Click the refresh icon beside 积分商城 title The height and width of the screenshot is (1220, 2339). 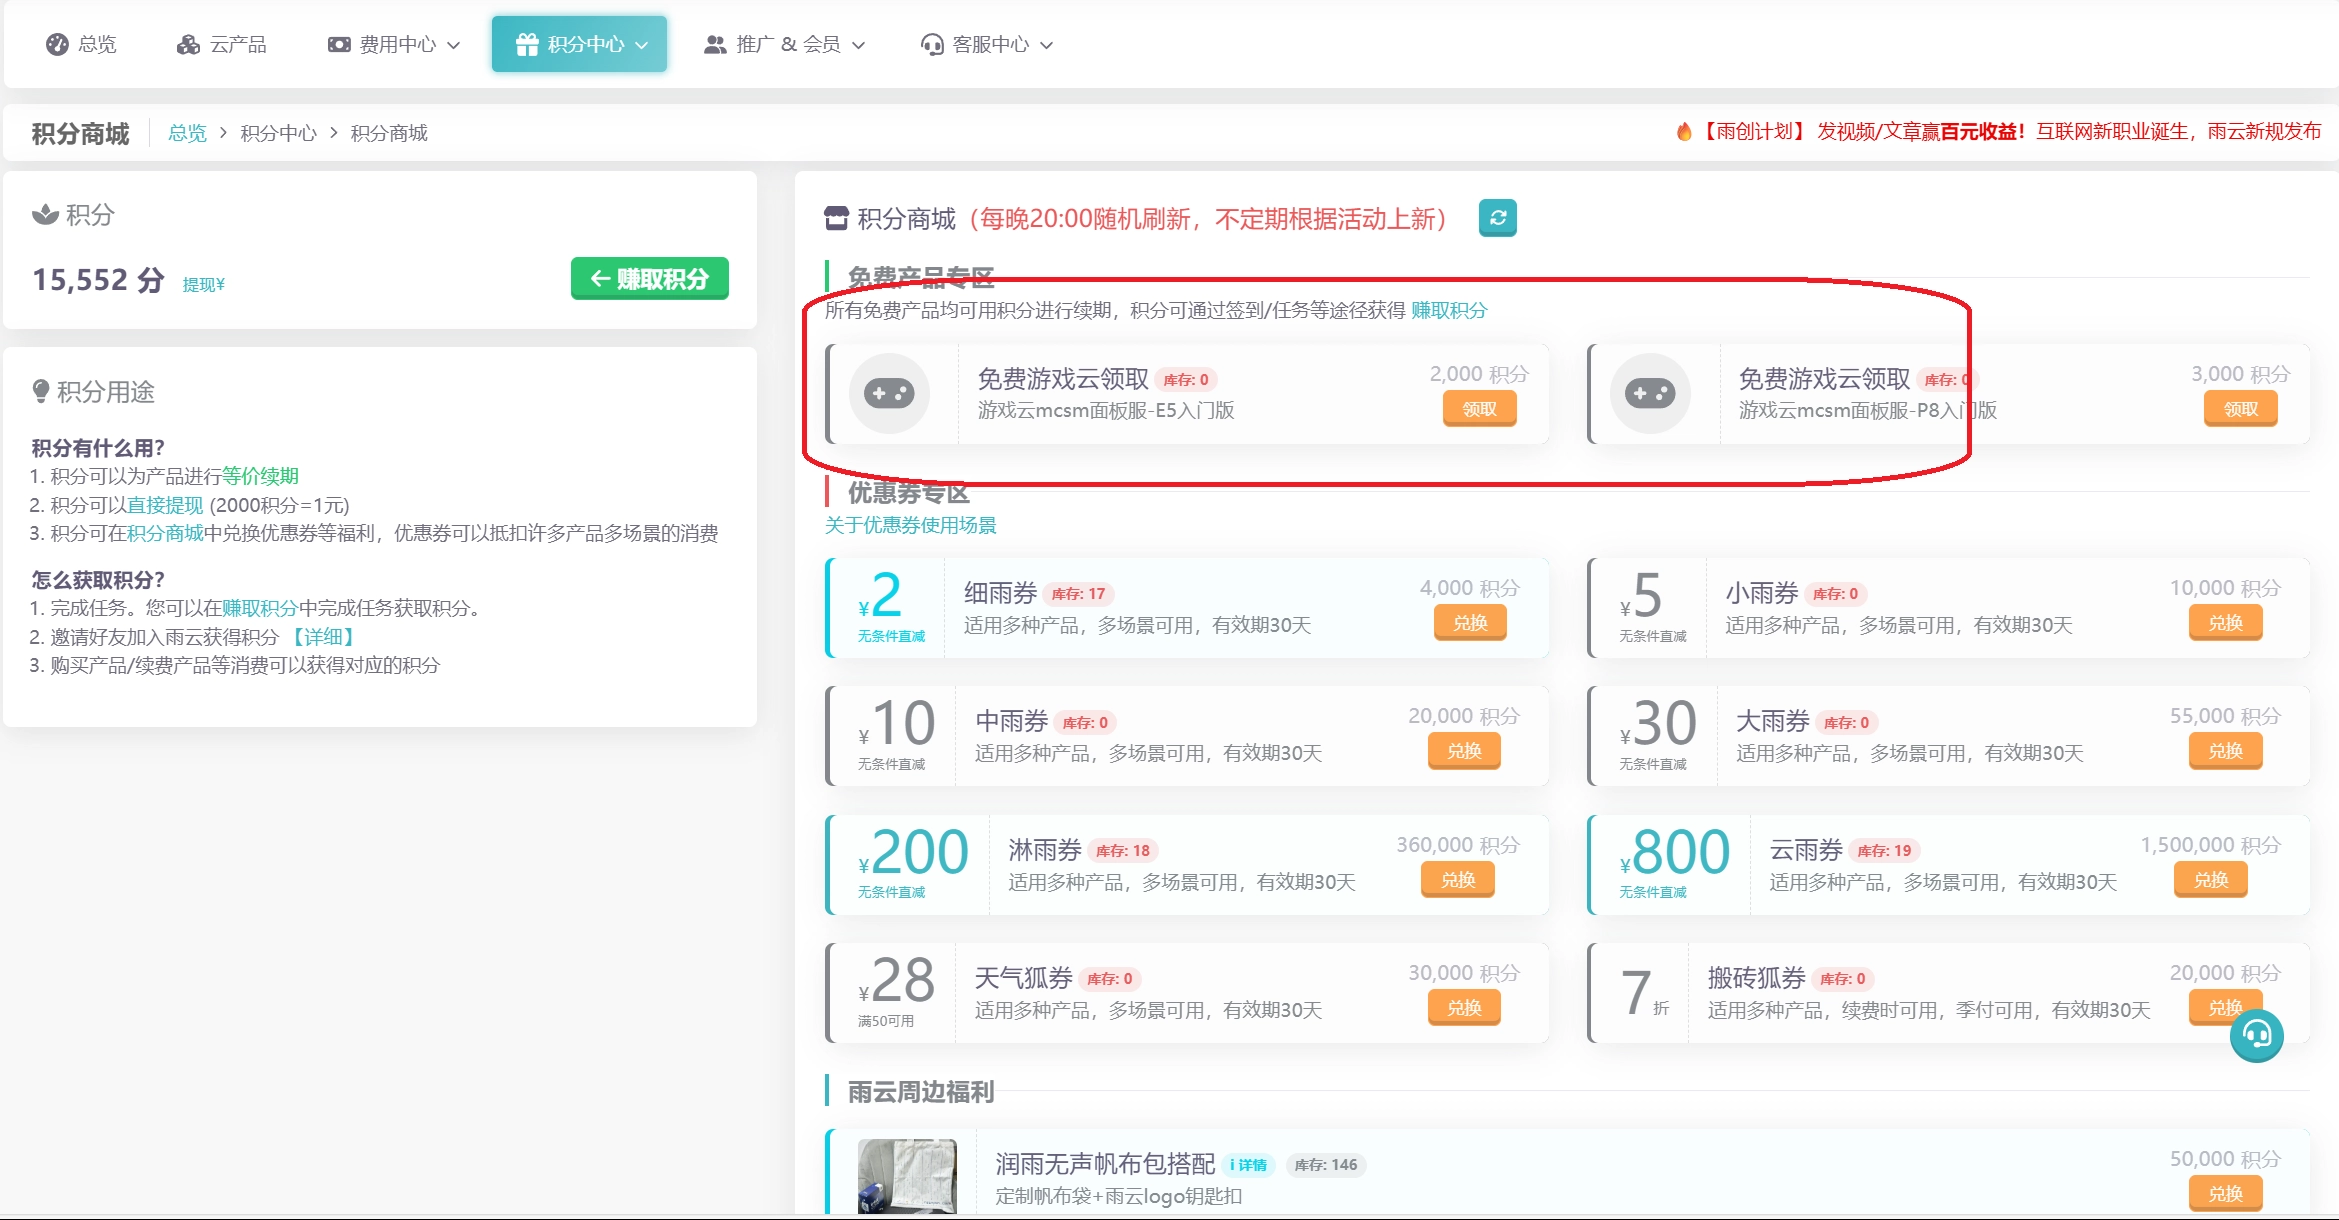1497,218
